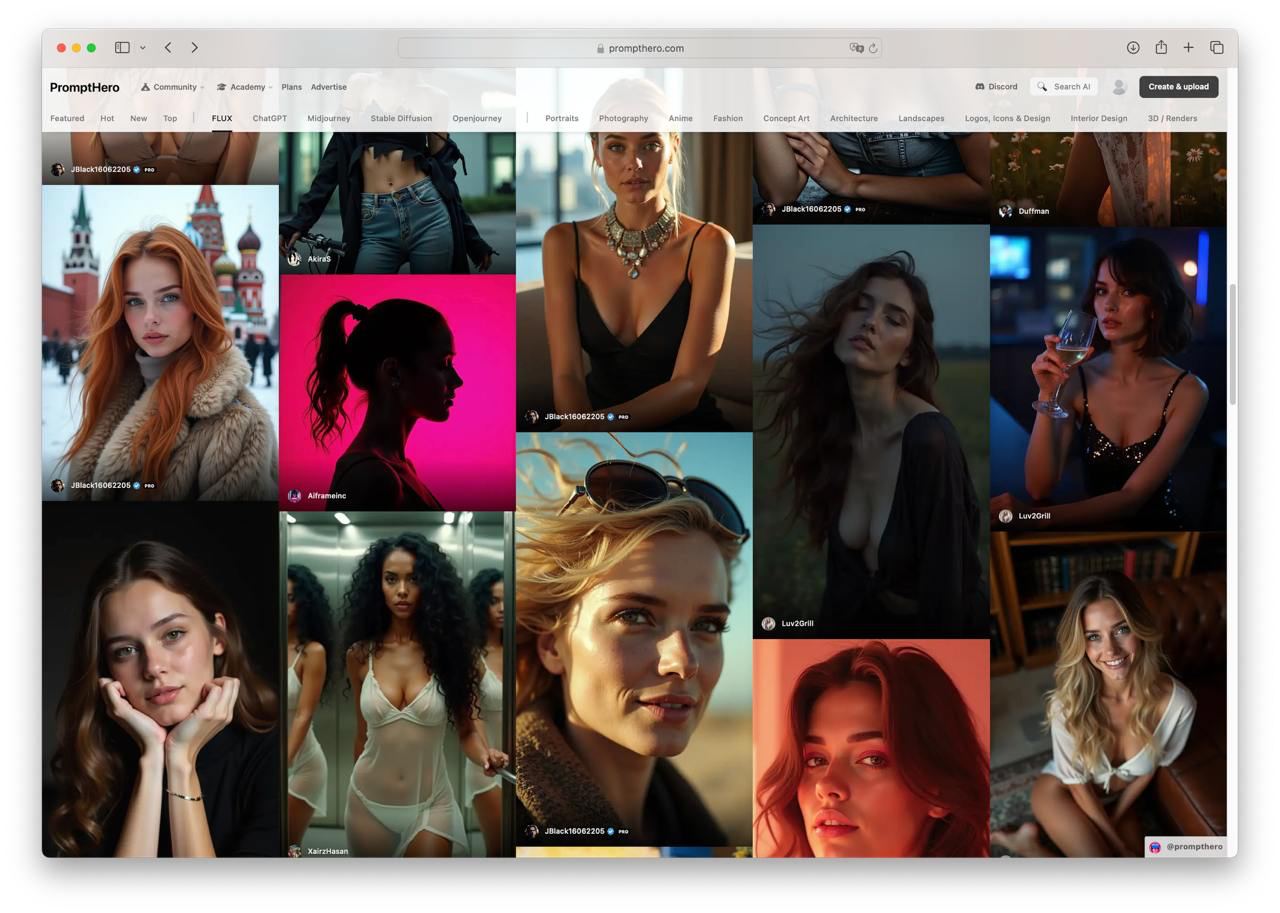The width and height of the screenshot is (1280, 913).
Task: Open the user profile avatar icon
Action: click(1119, 87)
